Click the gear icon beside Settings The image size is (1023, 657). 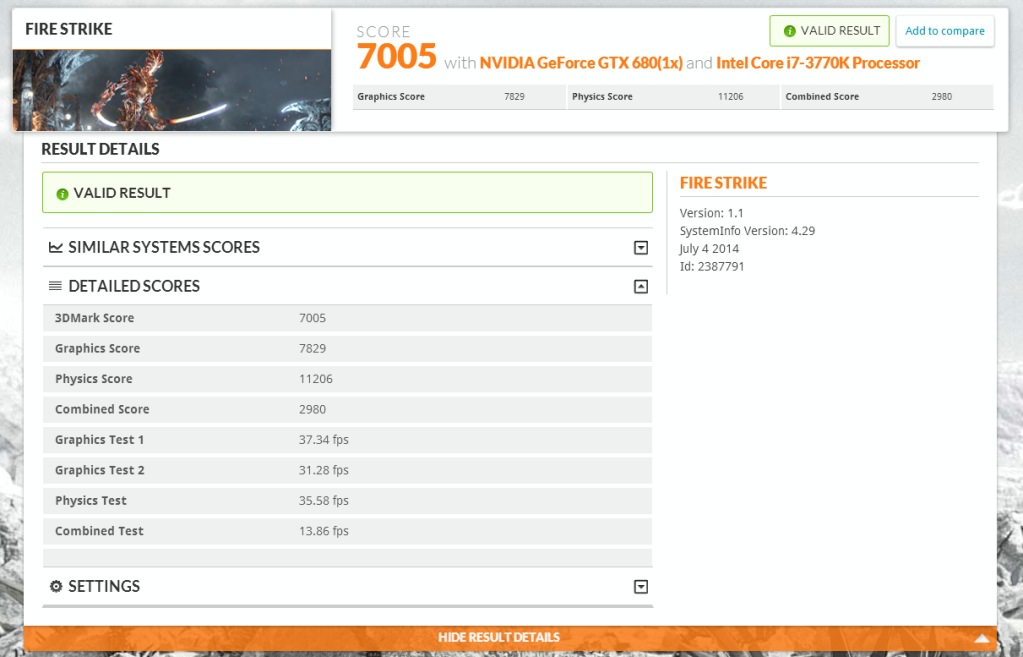(56, 586)
